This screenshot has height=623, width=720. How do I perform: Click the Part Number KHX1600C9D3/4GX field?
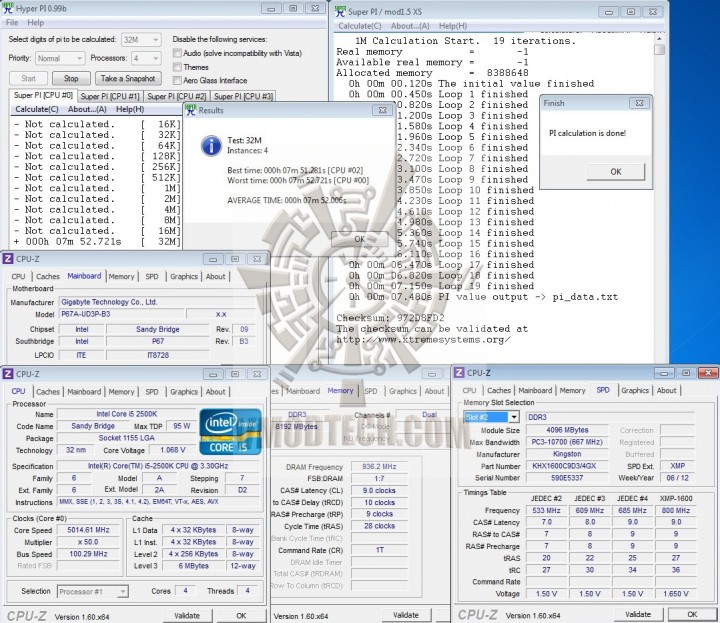tap(567, 466)
